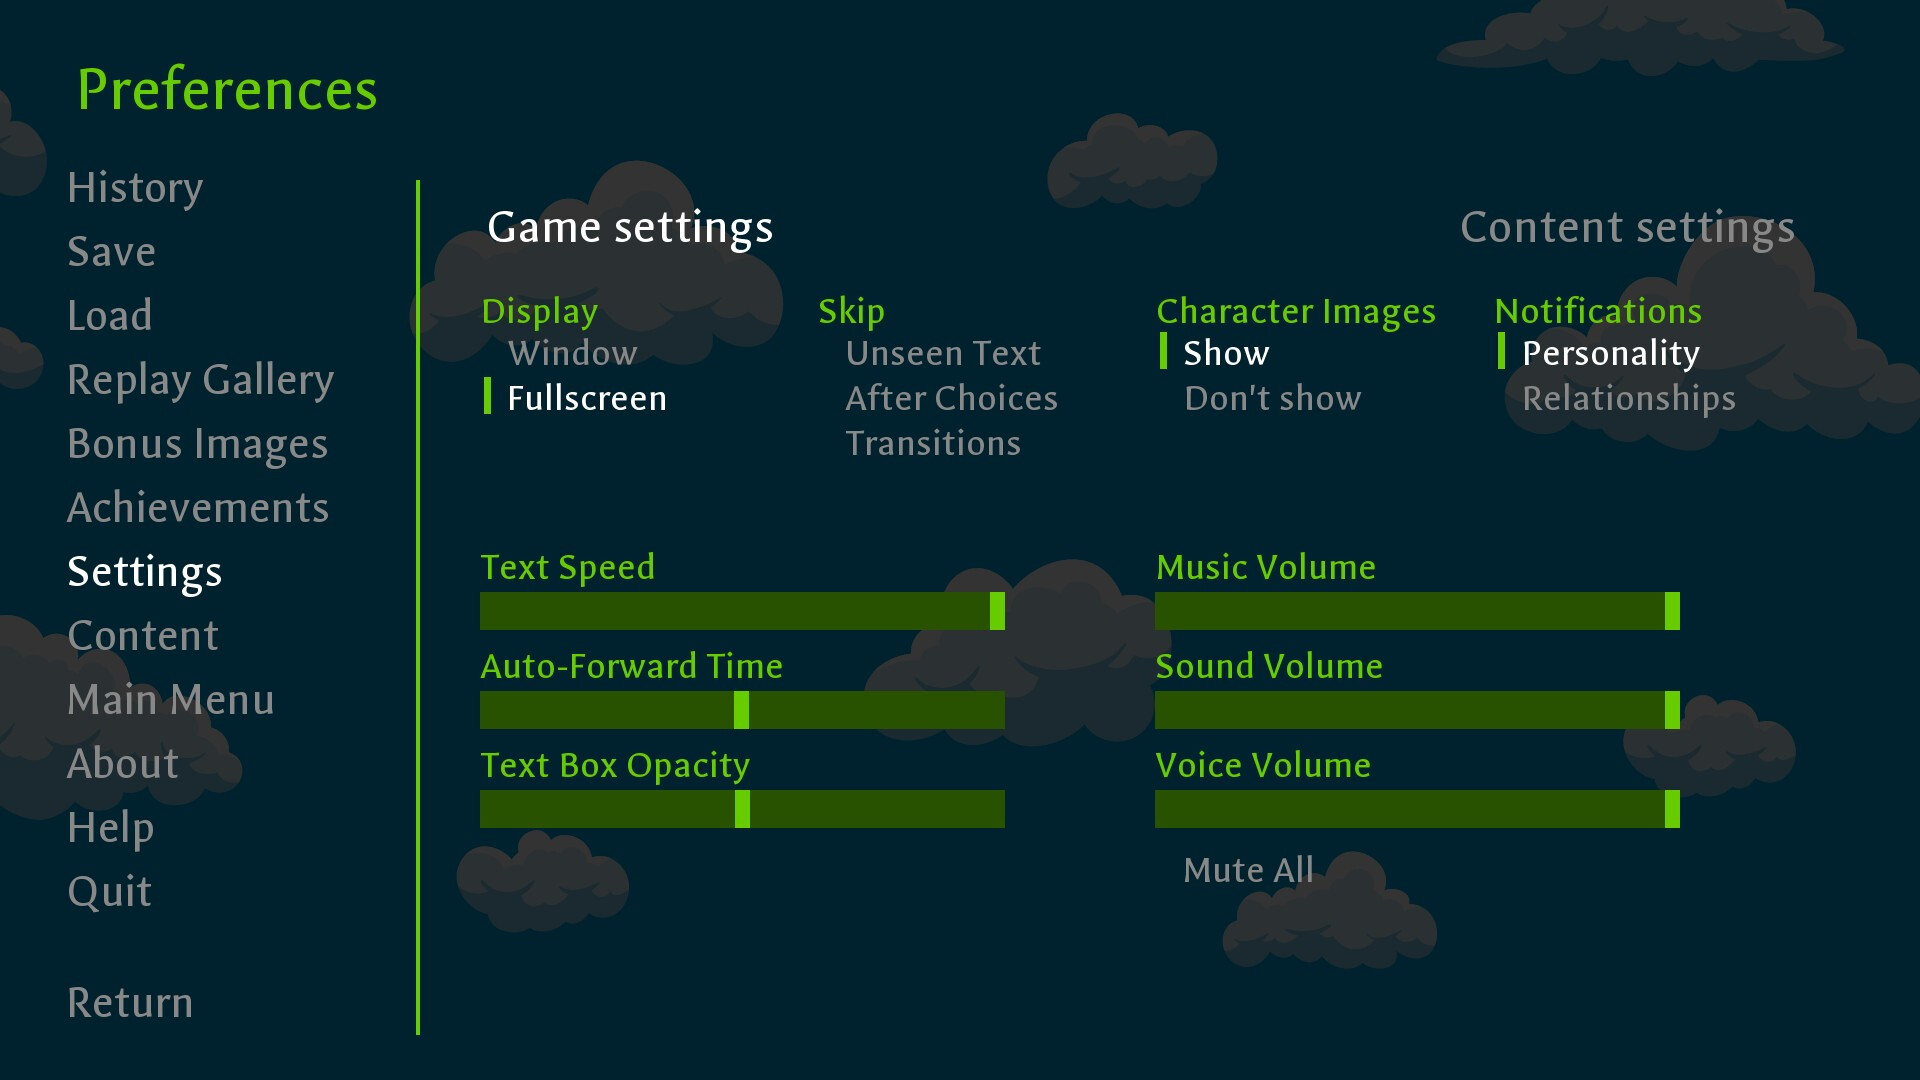Click Quit to exit game
Screen dimensions: 1920x1080
108,890
